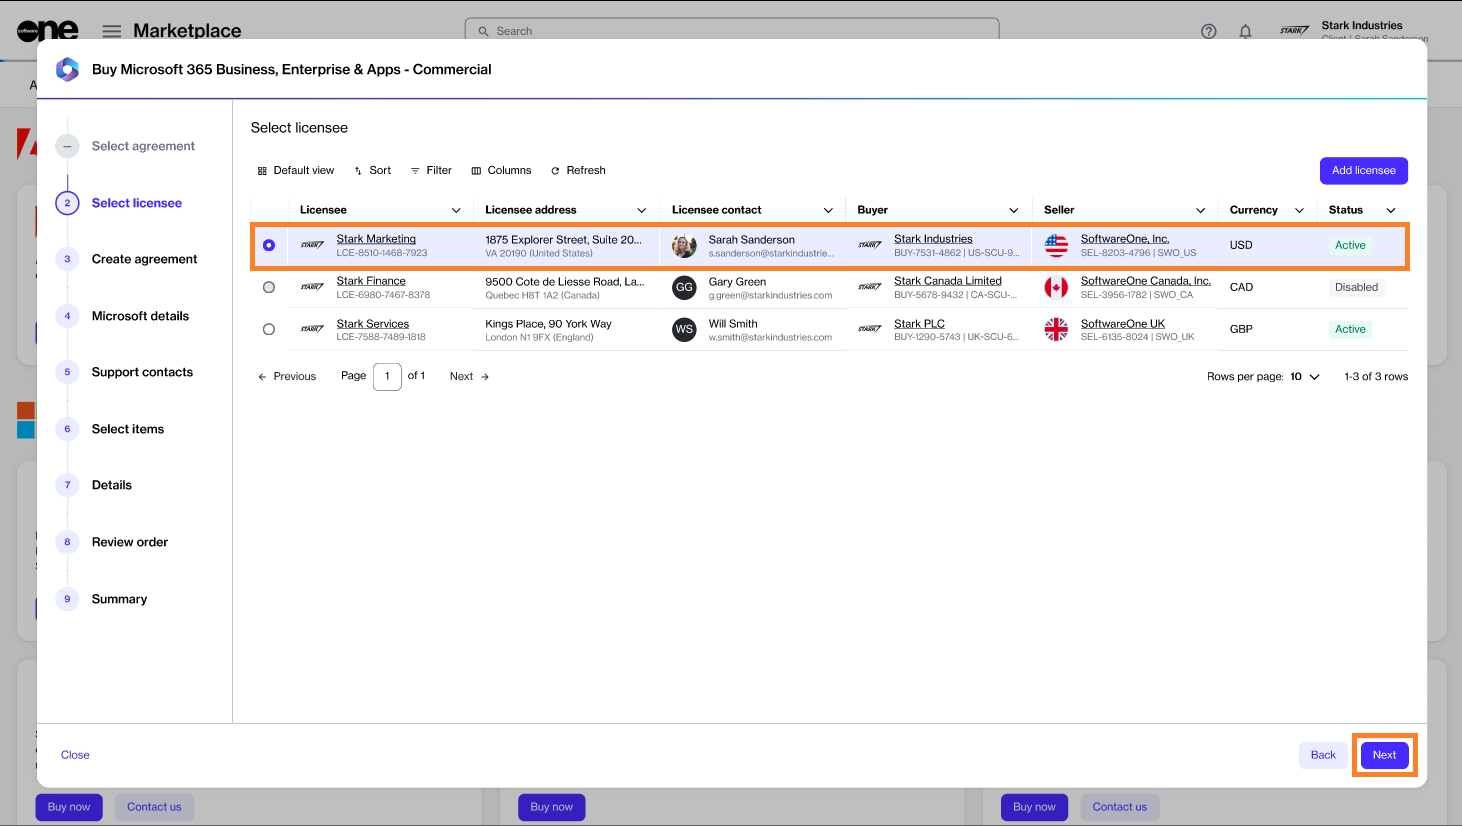Click the Add licensee button

click(x=1363, y=171)
